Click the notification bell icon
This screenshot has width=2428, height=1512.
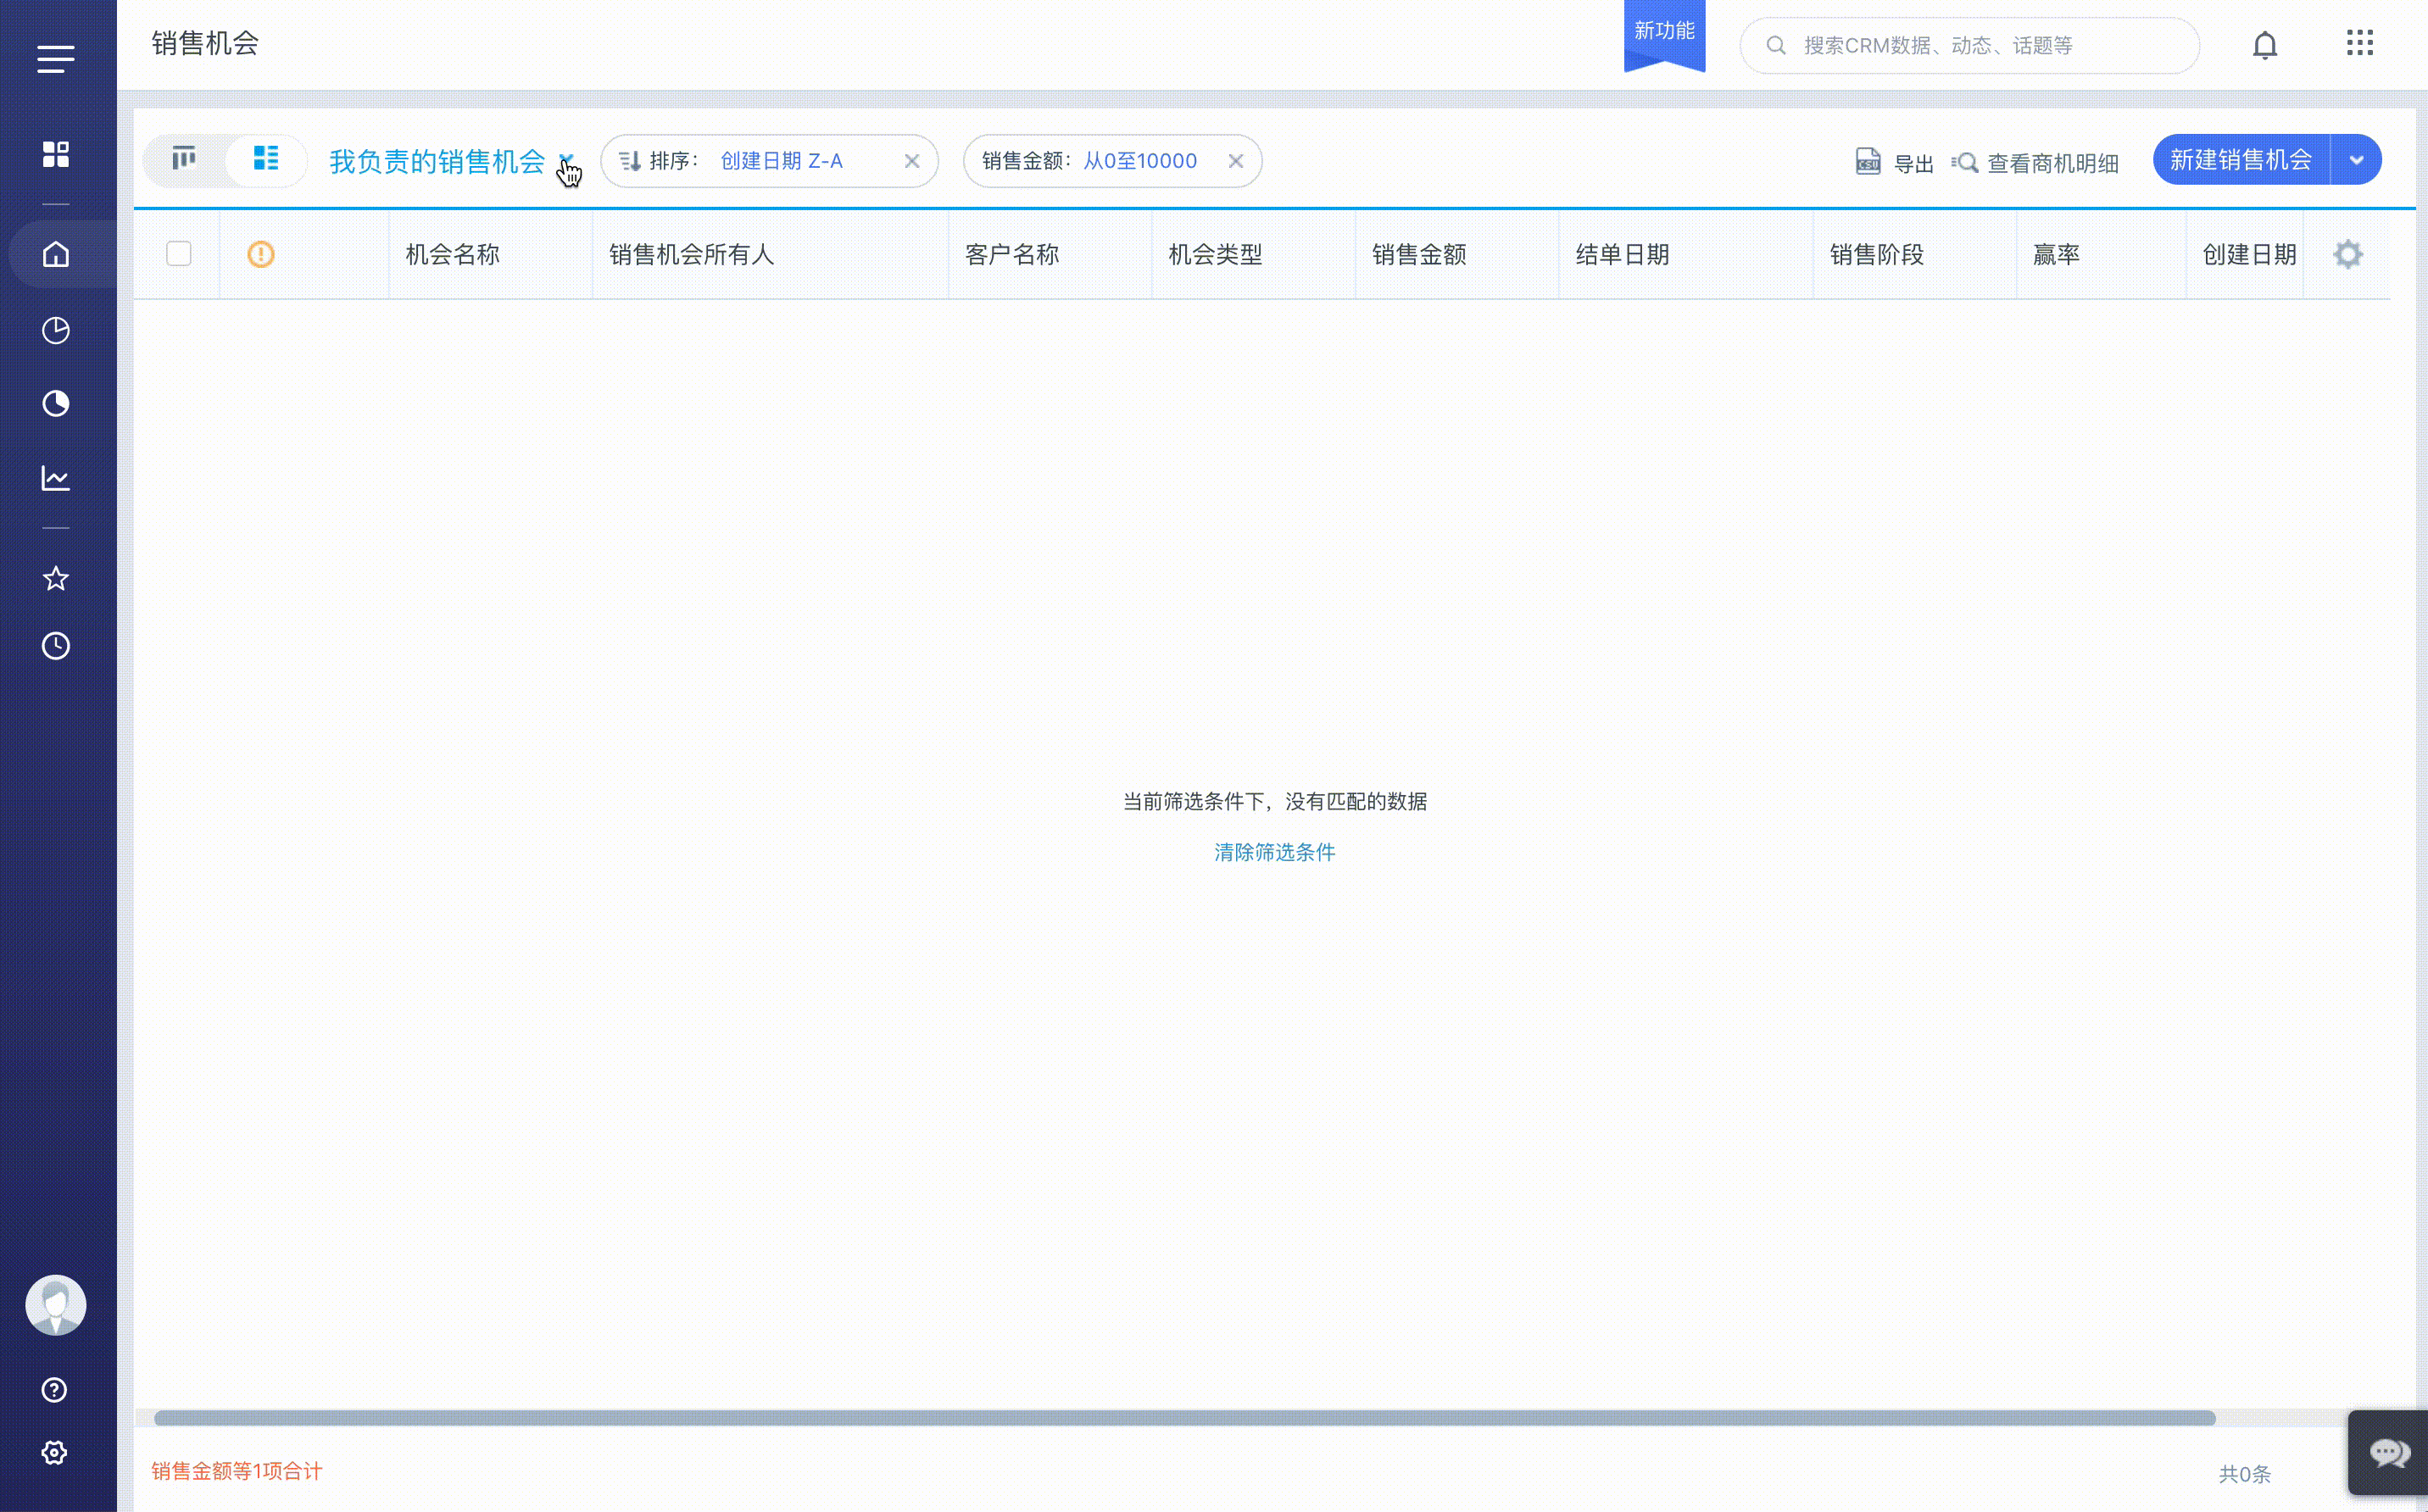[2264, 46]
